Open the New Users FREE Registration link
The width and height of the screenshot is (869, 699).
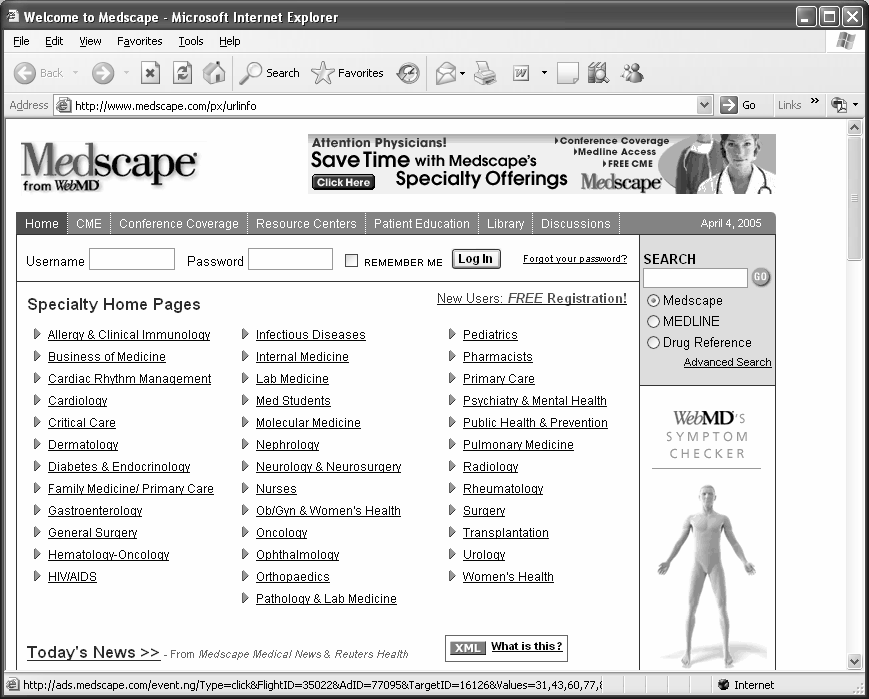[531, 298]
